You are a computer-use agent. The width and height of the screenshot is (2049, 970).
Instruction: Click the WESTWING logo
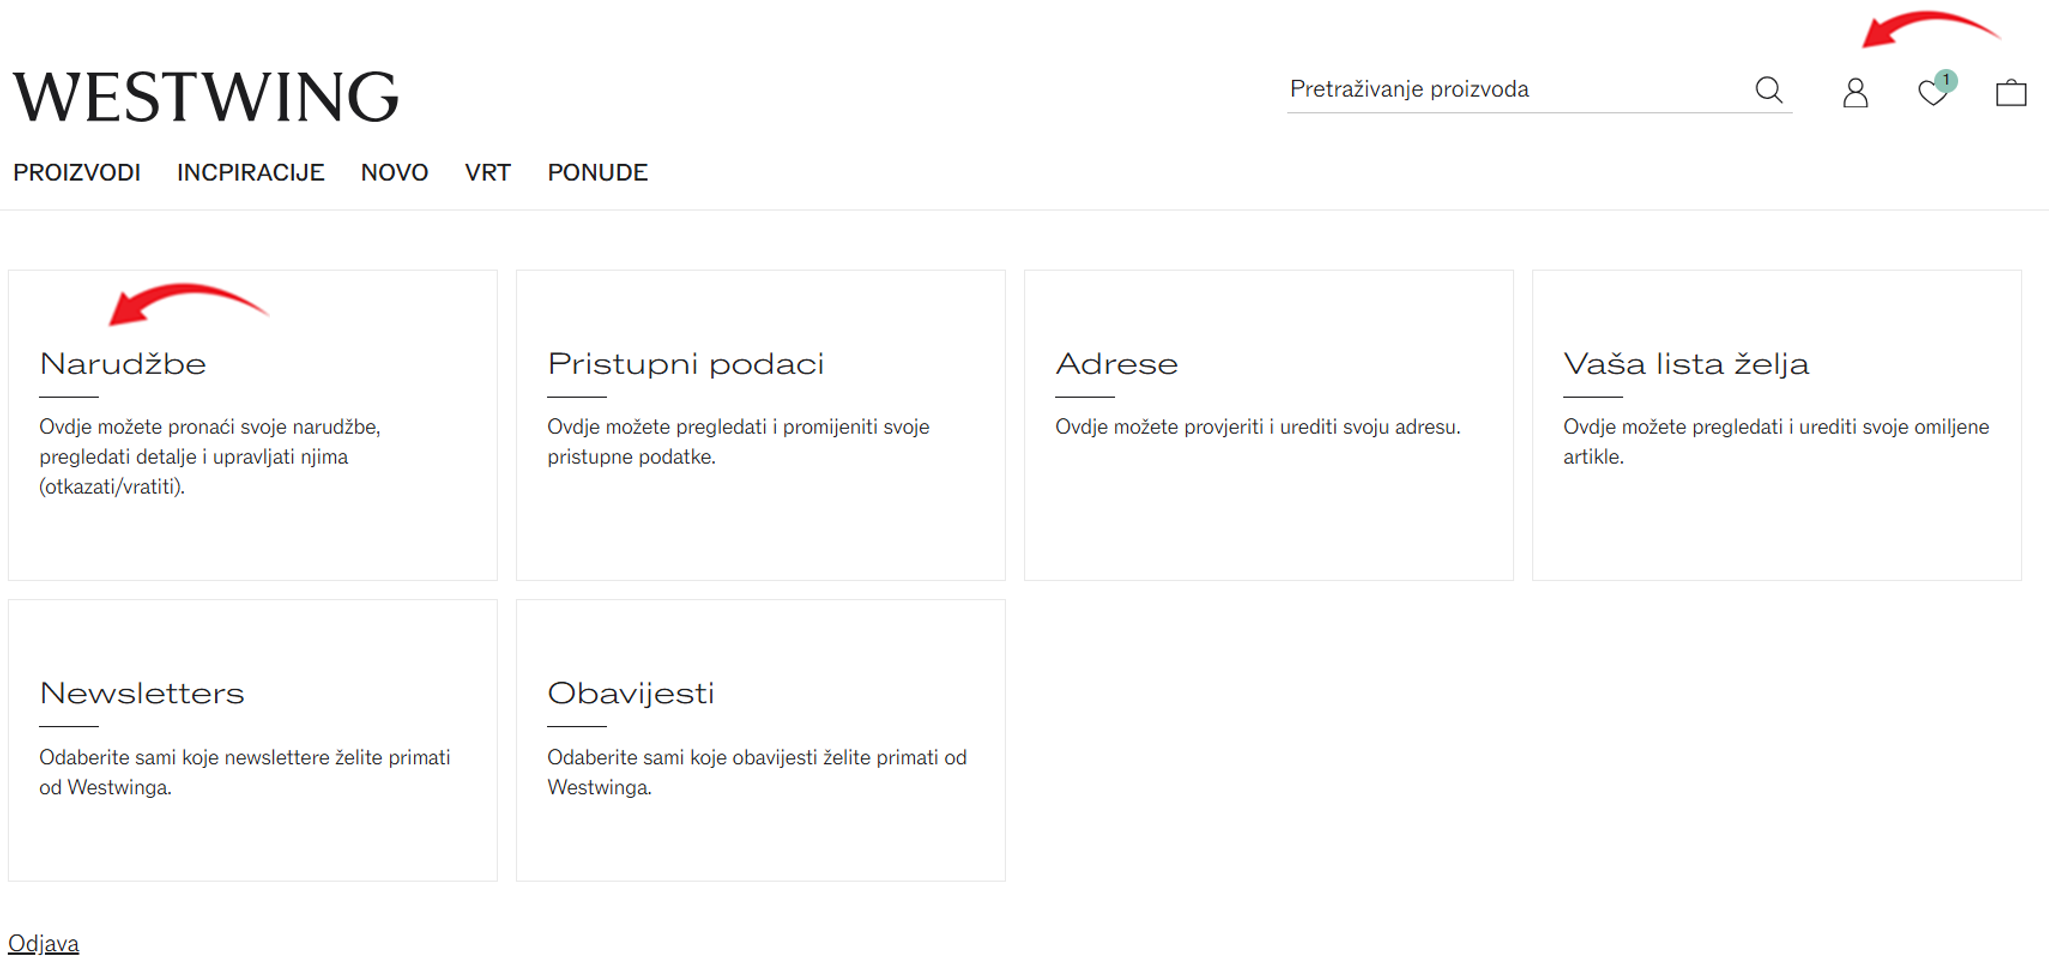pyautogui.click(x=206, y=96)
